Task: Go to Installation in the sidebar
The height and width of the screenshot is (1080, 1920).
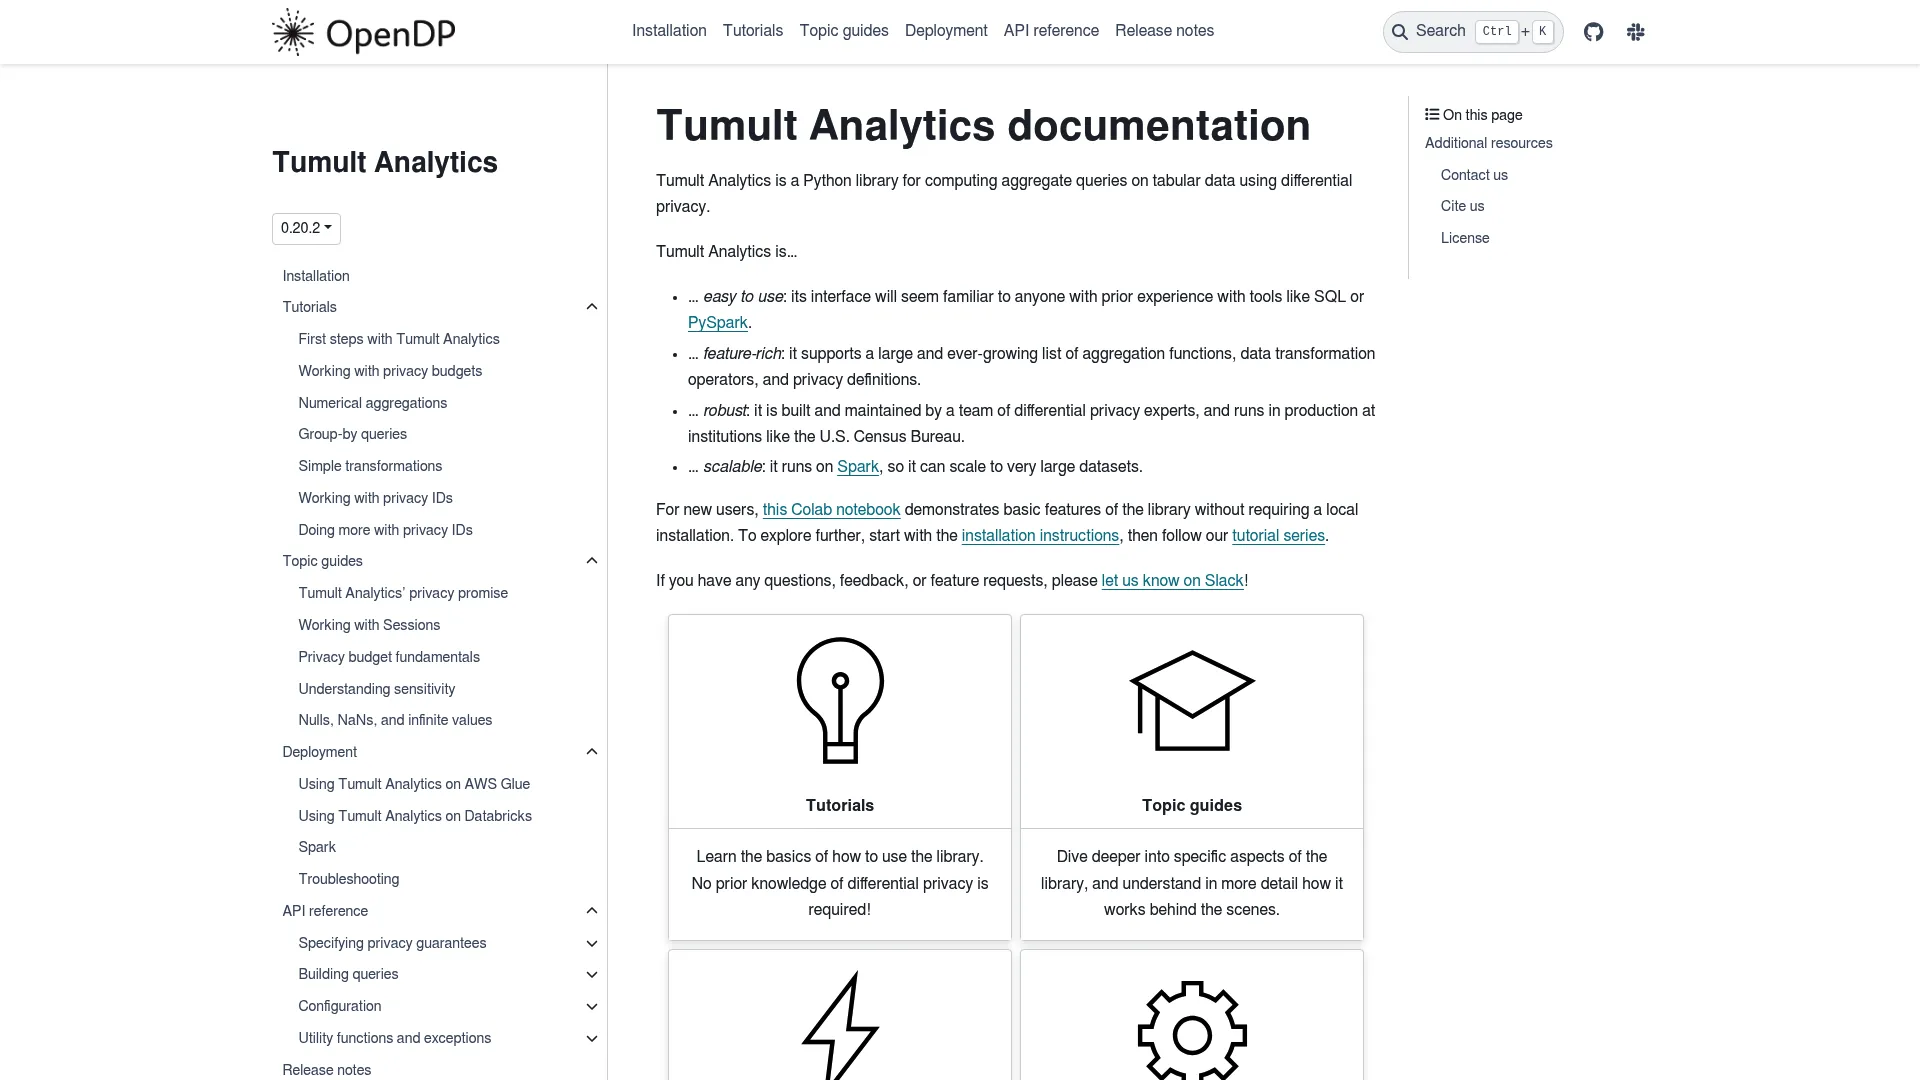Action: click(x=316, y=276)
